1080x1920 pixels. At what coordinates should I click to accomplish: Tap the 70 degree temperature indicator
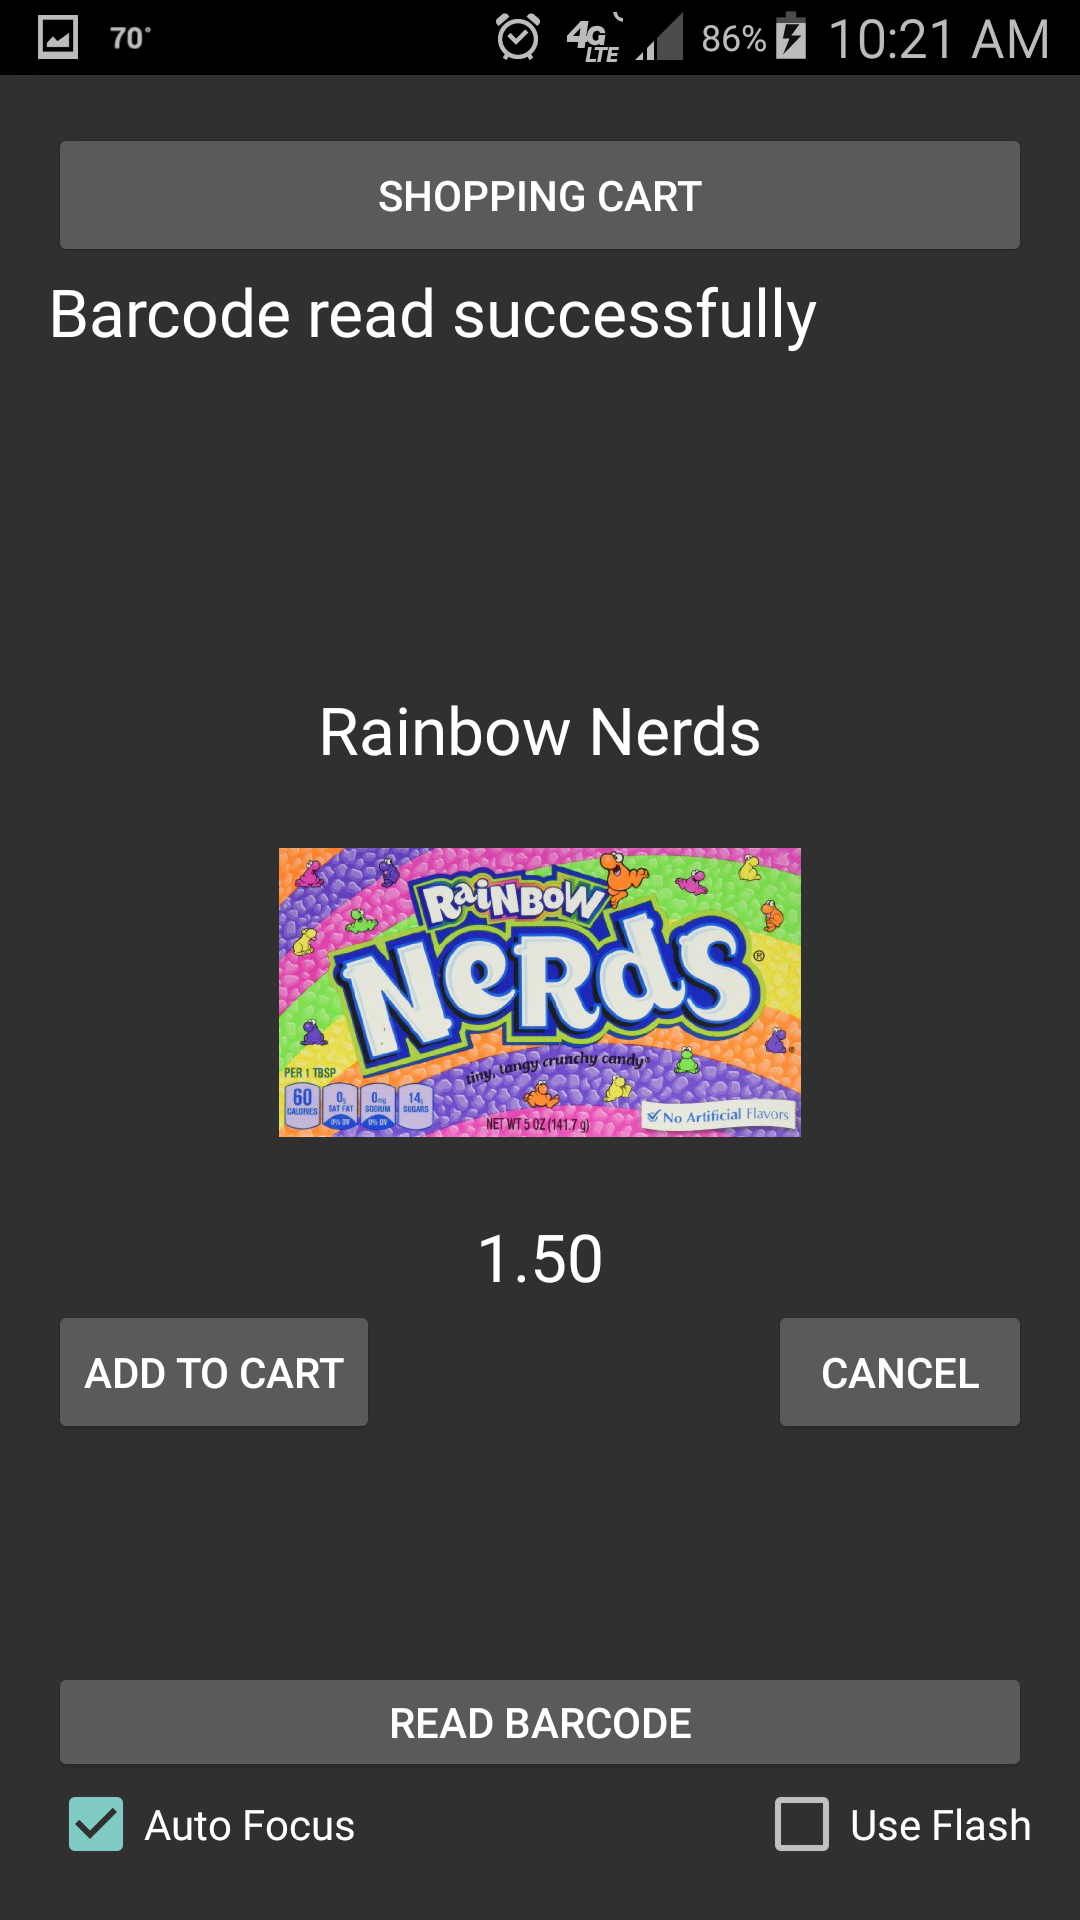(130, 38)
